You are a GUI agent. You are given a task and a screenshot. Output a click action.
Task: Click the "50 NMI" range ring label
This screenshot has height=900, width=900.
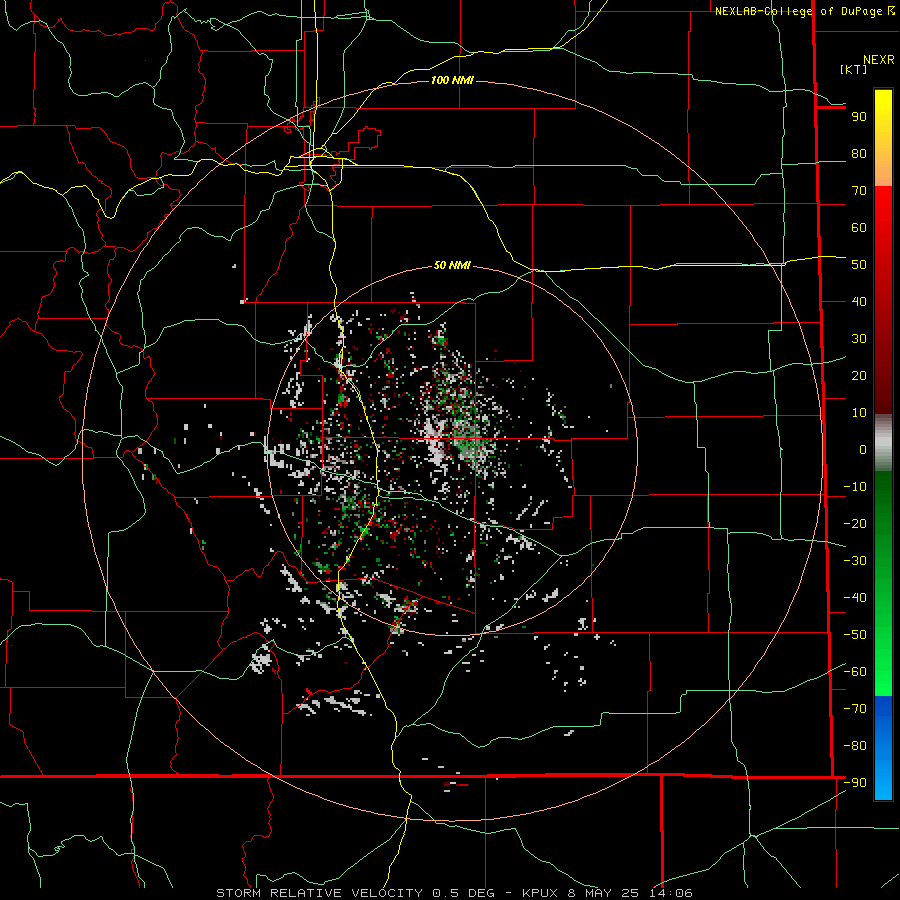(452, 265)
